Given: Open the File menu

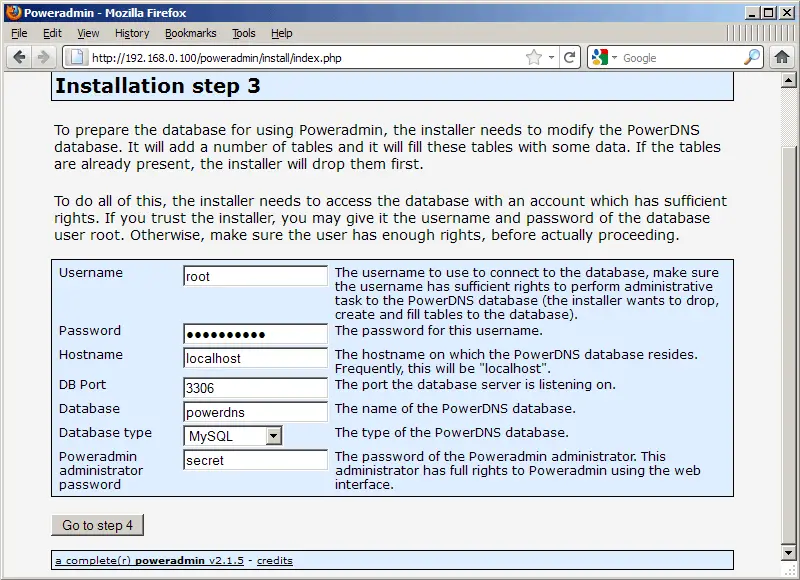Looking at the screenshot, I should 19,33.
